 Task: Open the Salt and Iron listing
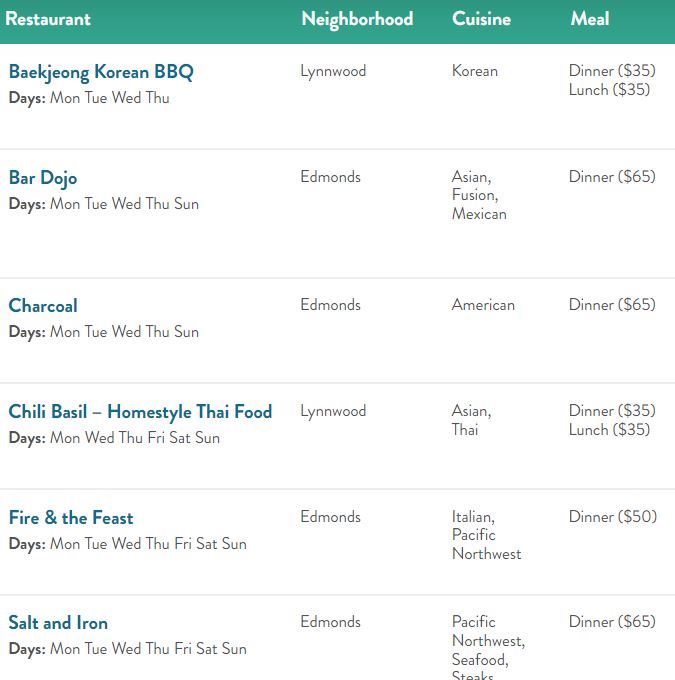pos(58,623)
